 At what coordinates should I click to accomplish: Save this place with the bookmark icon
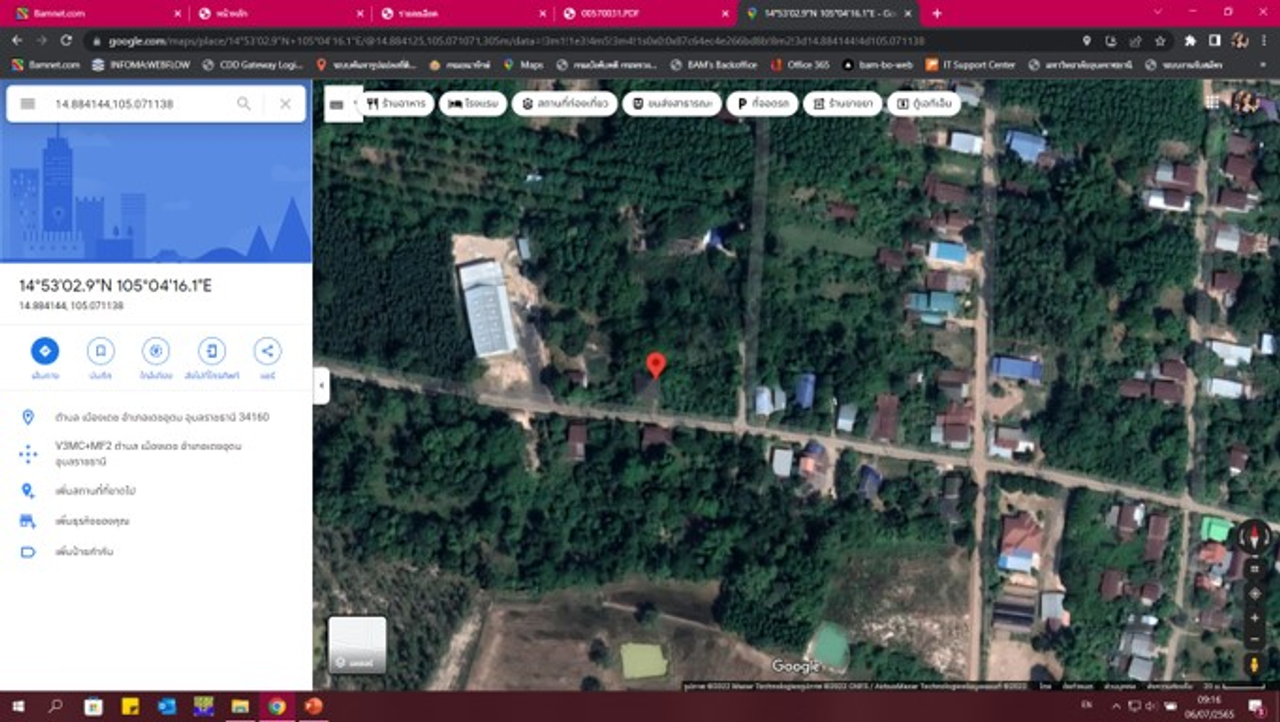coord(100,351)
